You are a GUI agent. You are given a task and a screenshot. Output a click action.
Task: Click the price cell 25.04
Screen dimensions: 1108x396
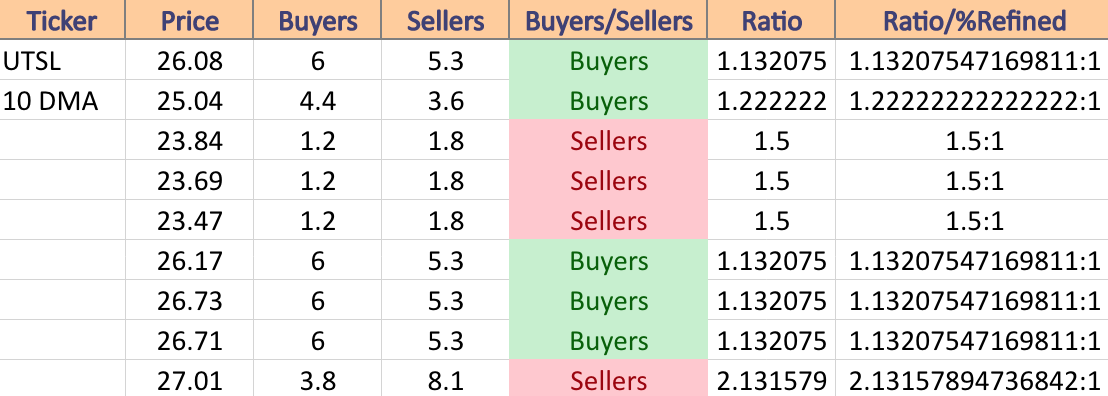(189, 100)
